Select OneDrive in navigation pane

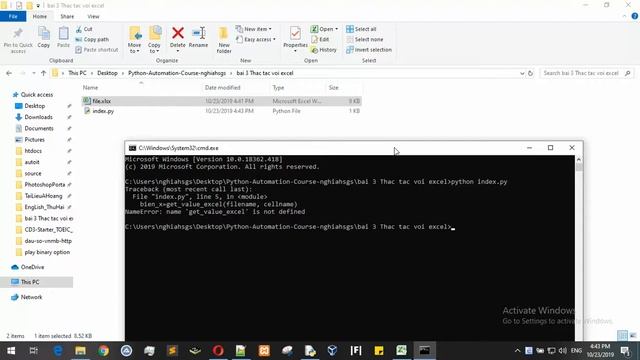tap(32, 267)
